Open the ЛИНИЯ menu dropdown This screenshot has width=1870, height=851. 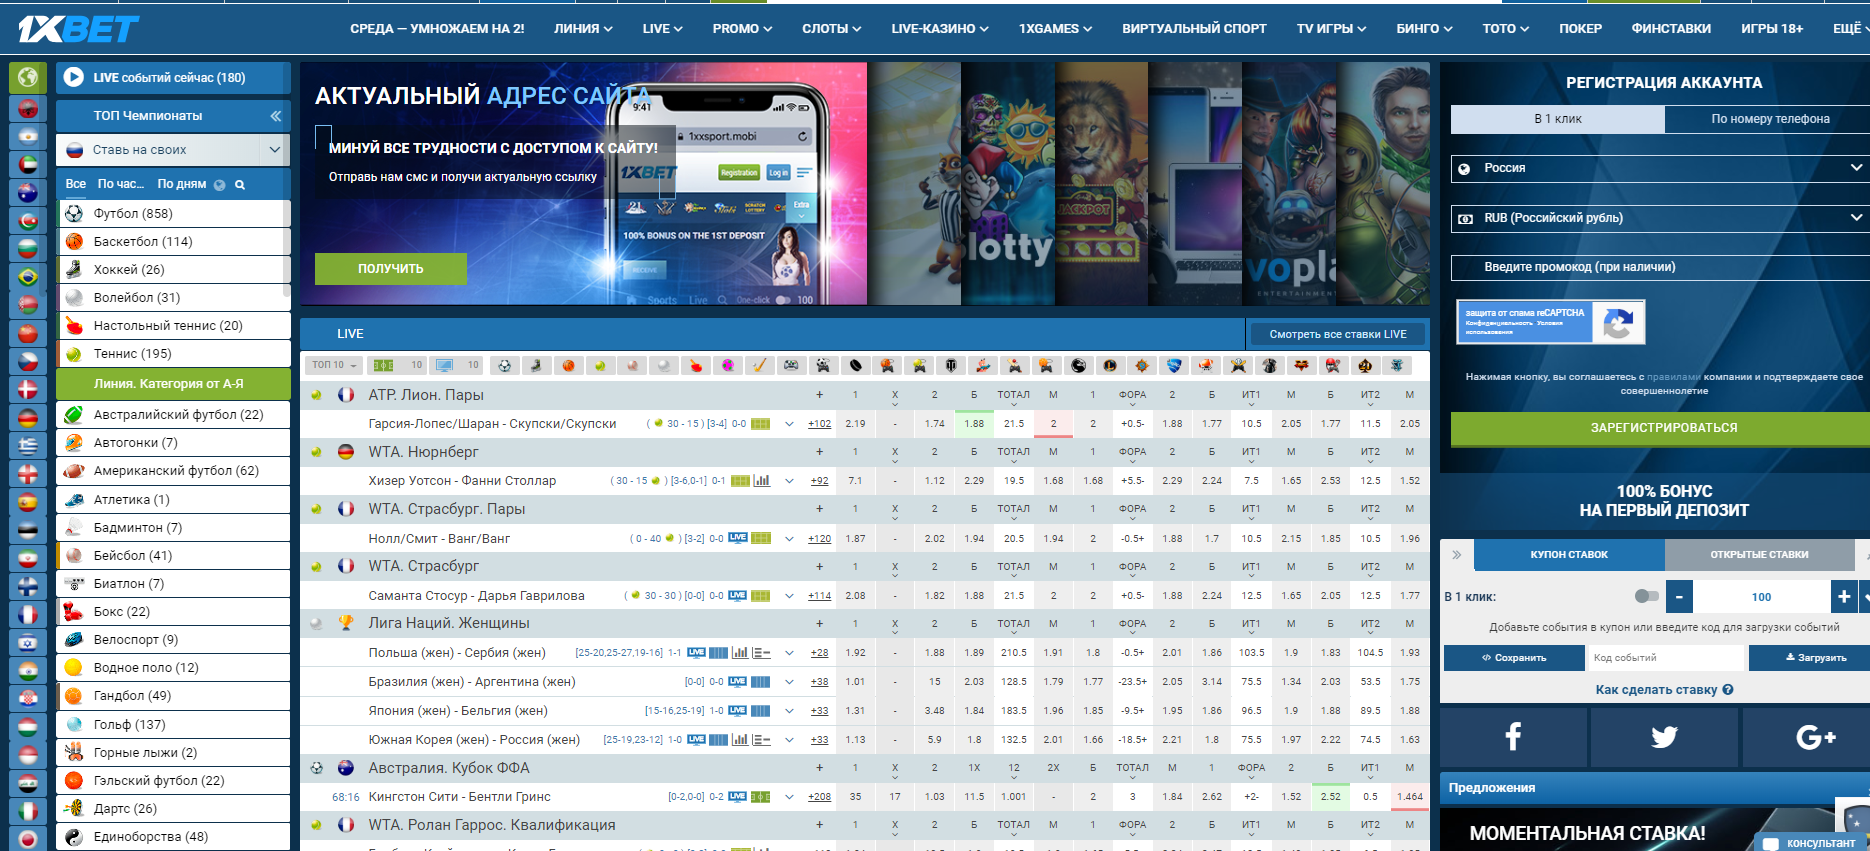click(583, 29)
